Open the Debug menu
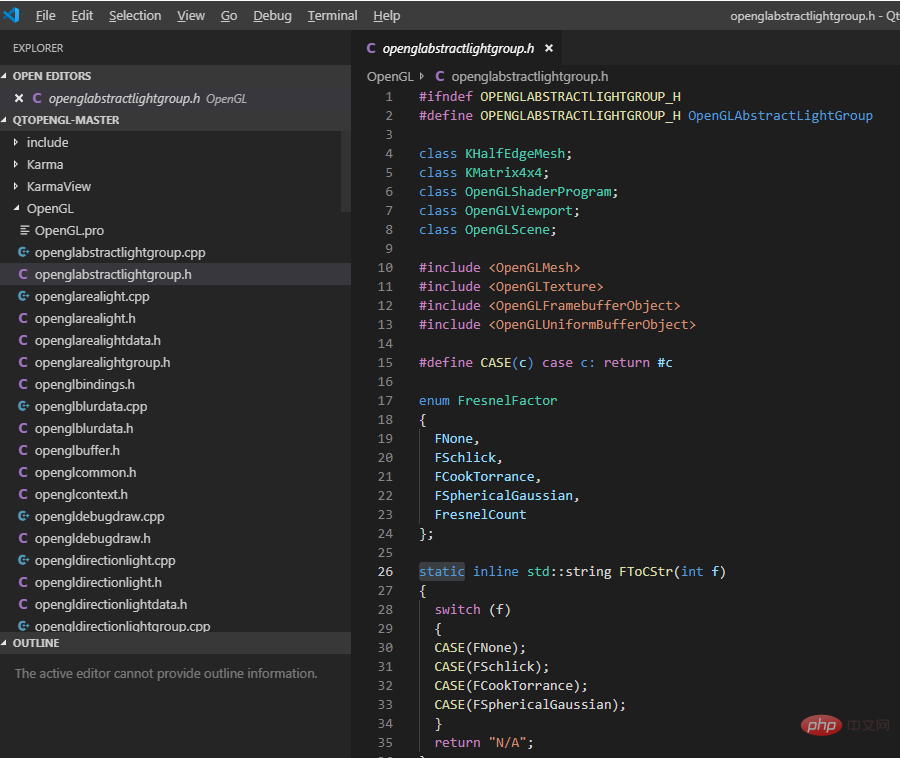 point(273,15)
